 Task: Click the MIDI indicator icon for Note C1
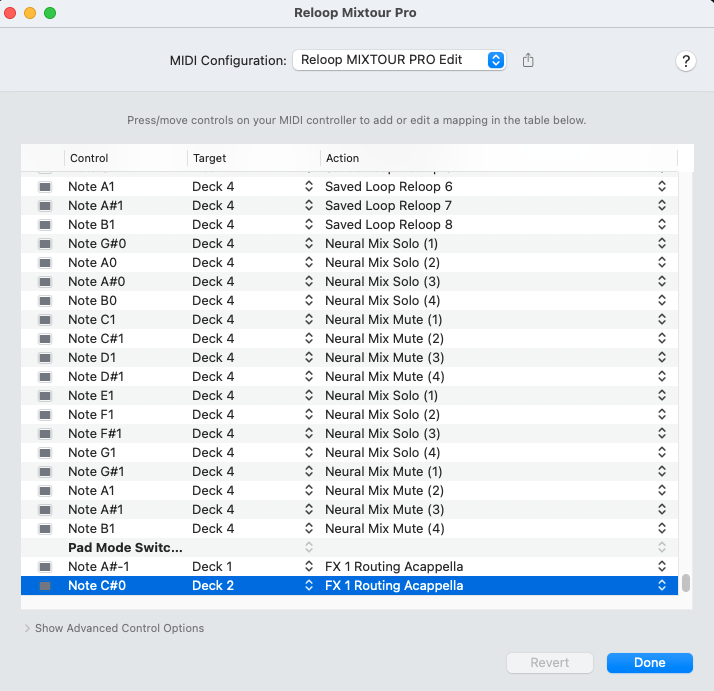click(45, 320)
